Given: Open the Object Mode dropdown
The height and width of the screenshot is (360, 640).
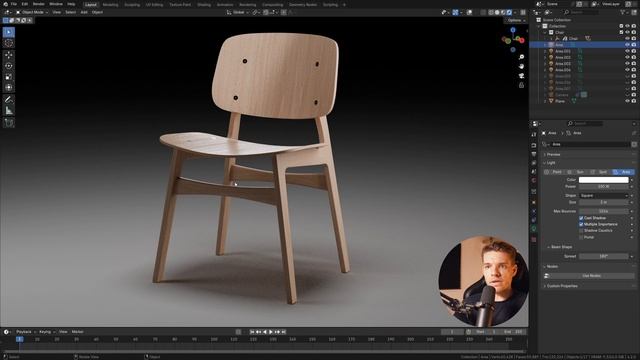Looking at the screenshot, I should tap(32, 12).
